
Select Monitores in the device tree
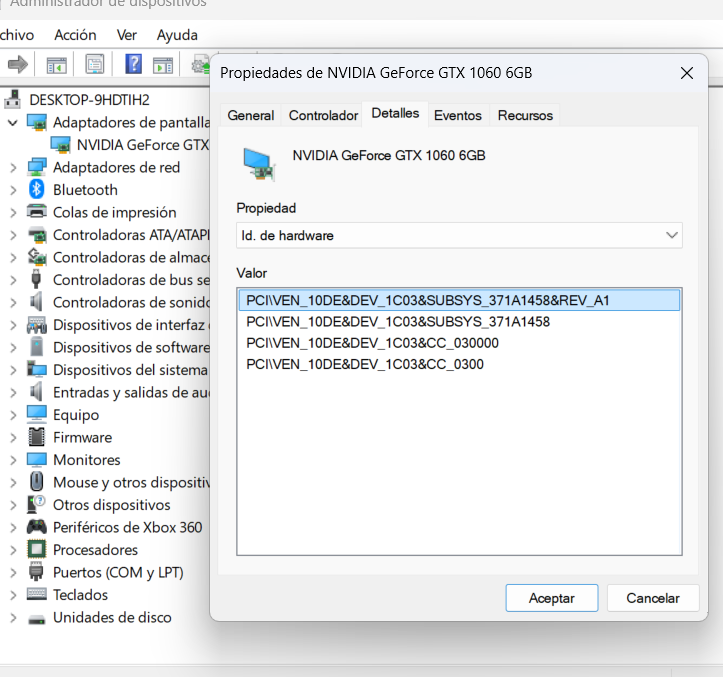(x=87, y=460)
